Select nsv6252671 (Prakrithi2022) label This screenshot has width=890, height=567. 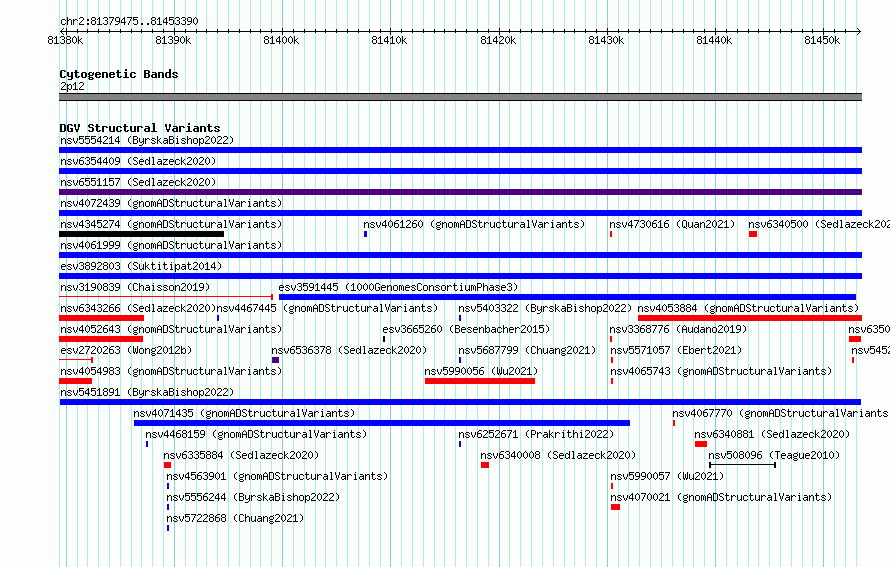536,434
